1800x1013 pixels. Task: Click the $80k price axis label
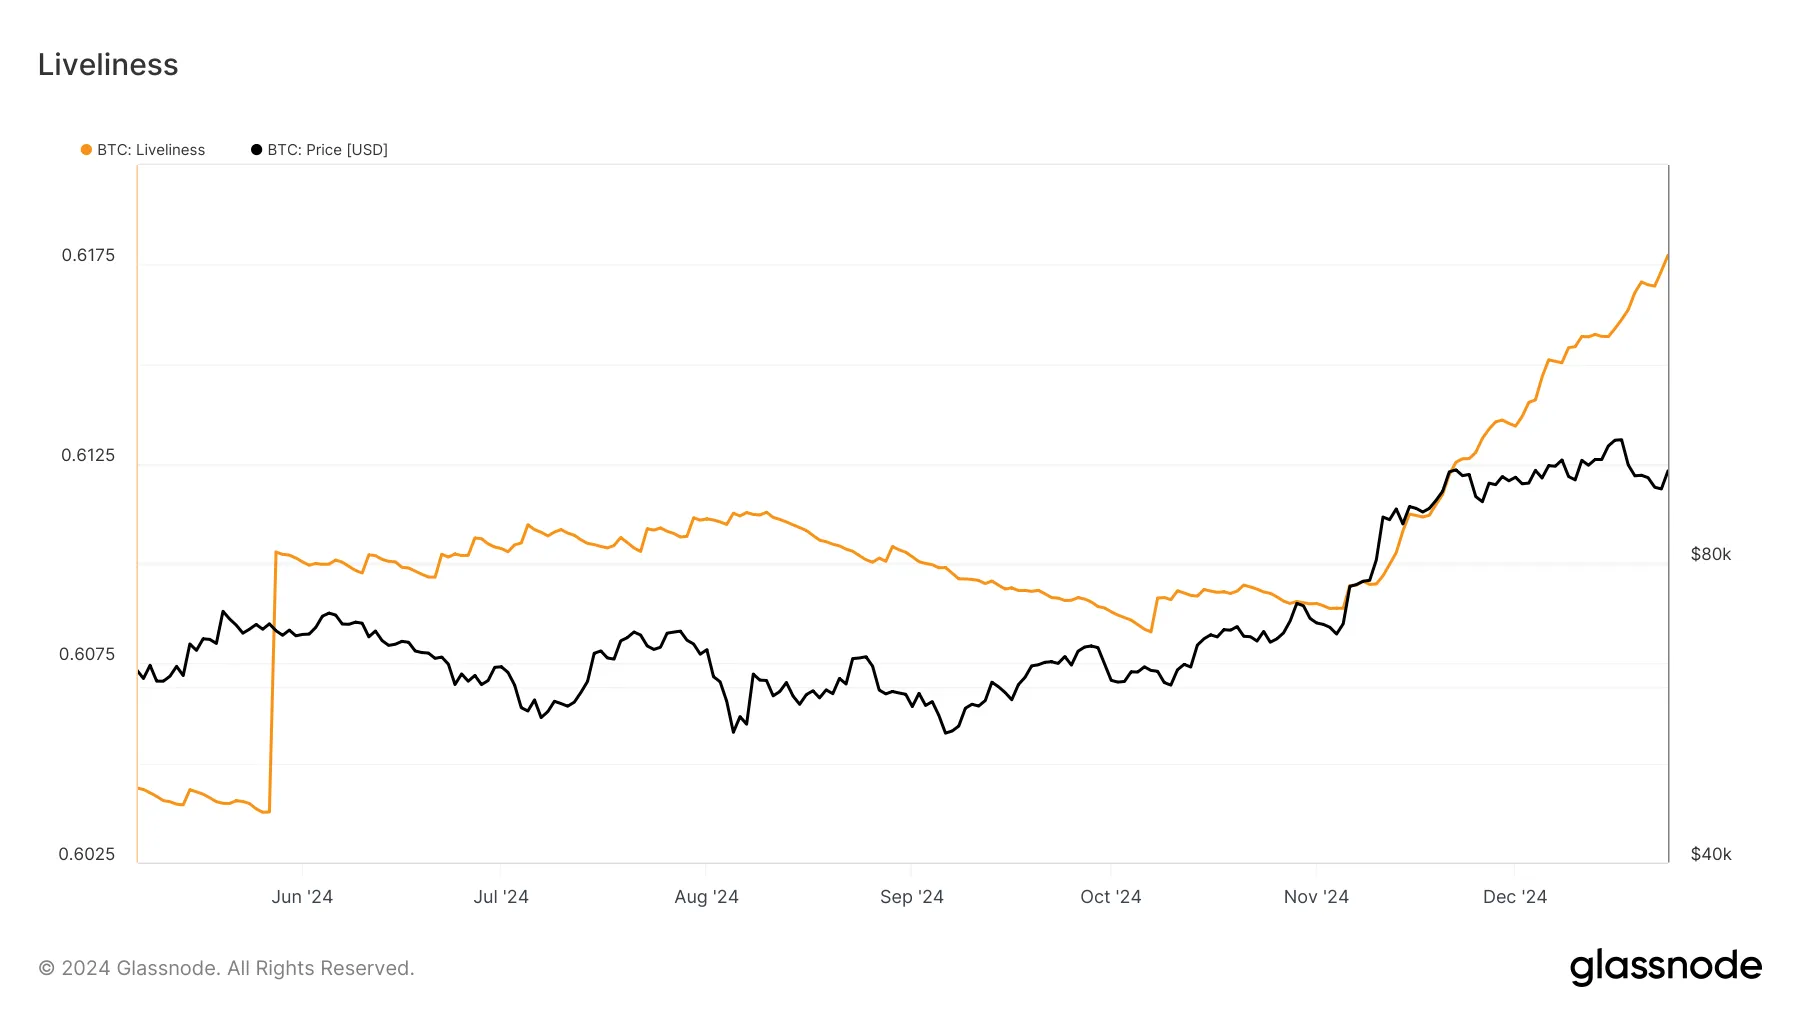point(1710,554)
